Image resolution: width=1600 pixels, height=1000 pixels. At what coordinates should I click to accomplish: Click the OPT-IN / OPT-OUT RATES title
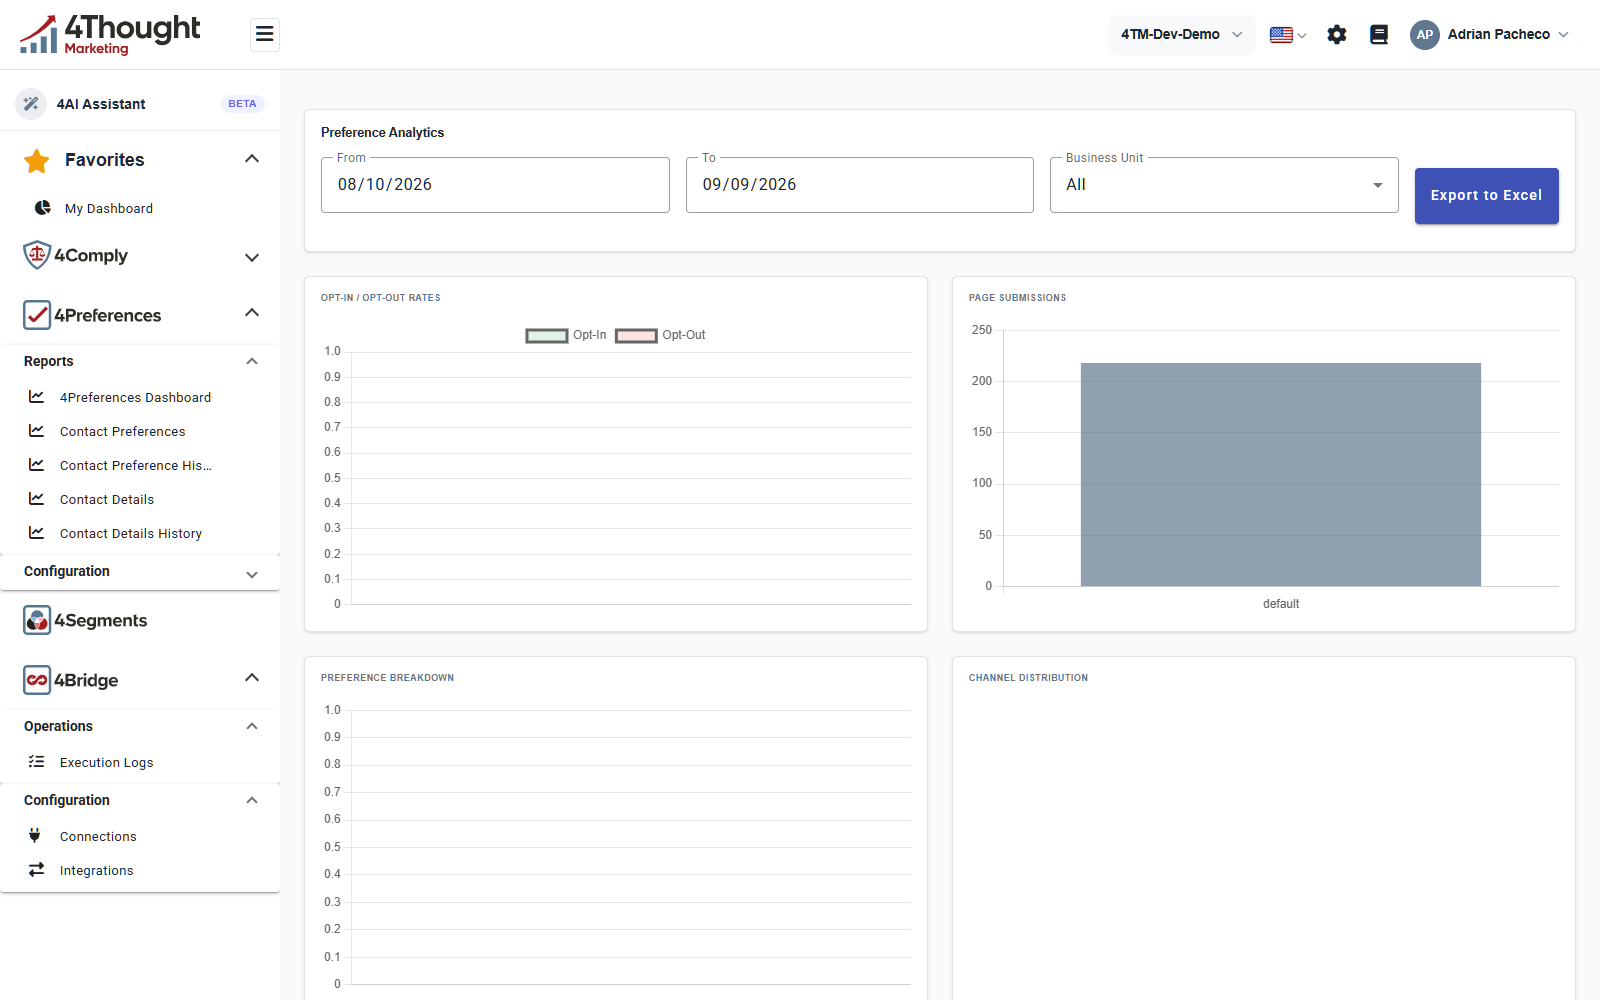click(380, 298)
